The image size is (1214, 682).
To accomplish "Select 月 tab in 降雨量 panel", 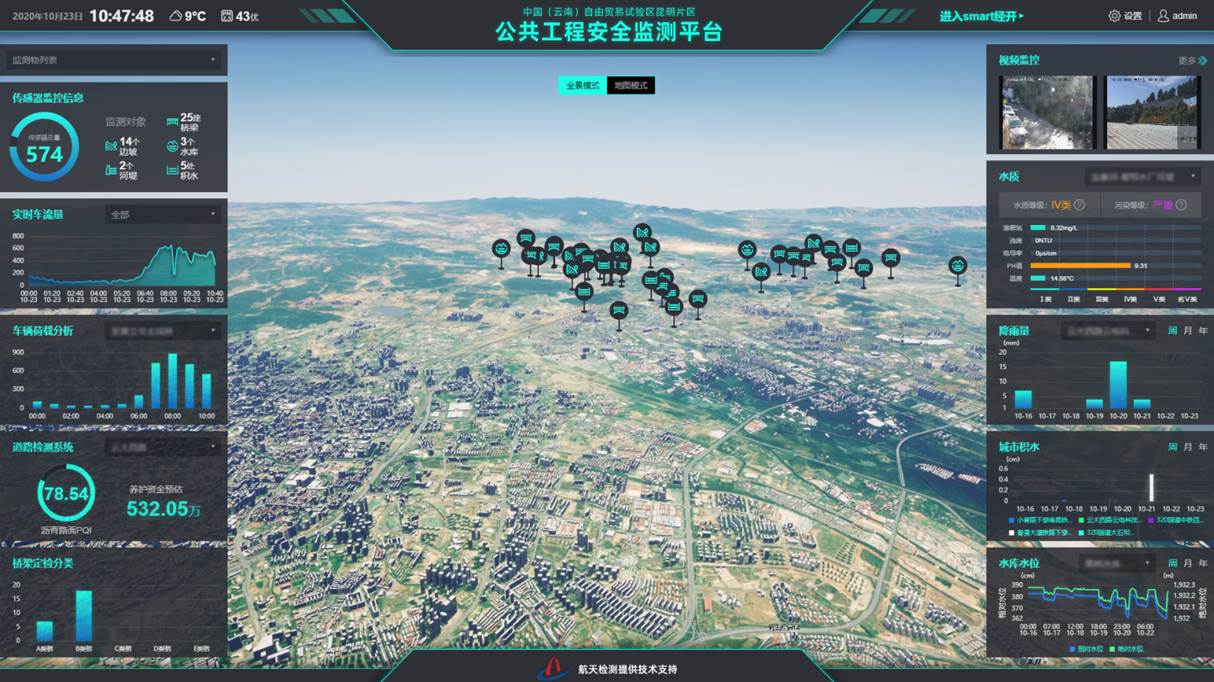I will pos(1188,330).
